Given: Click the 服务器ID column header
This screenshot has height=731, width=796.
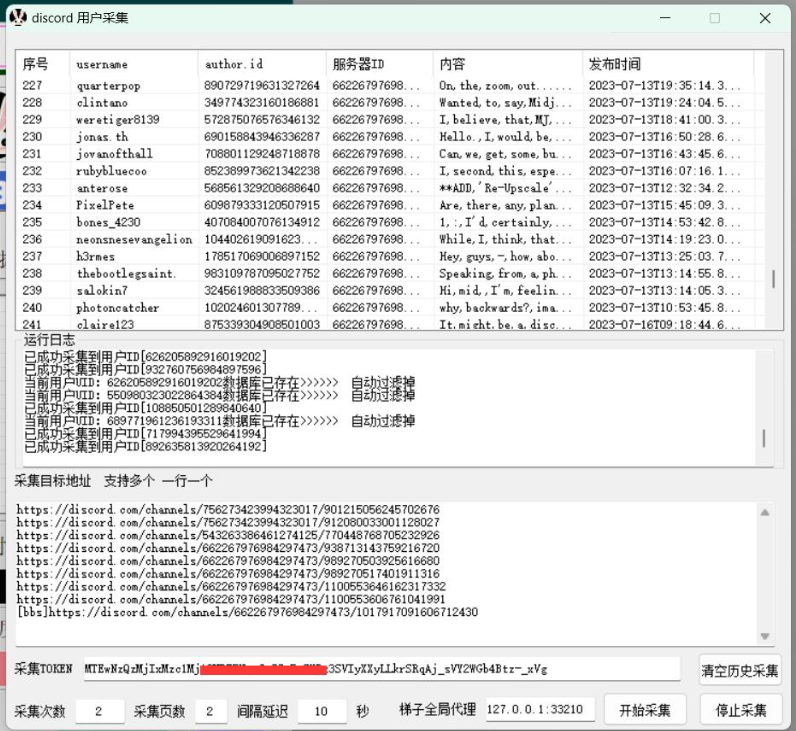Looking at the screenshot, I should point(380,64).
